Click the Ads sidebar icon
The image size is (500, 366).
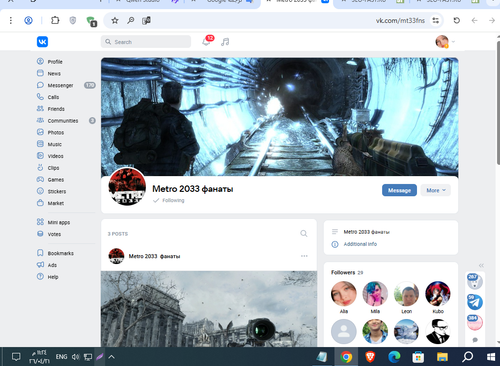[40, 265]
